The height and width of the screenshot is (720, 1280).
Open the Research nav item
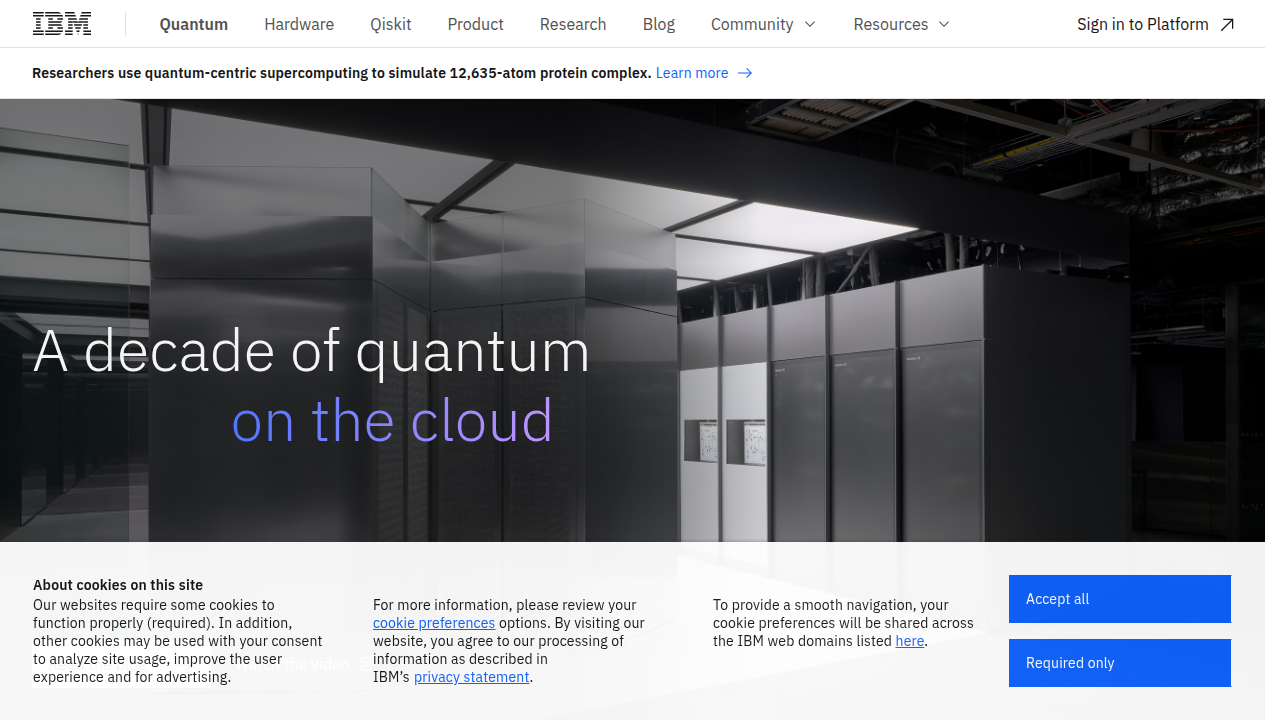pyautogui.click(x=573, y=24)
